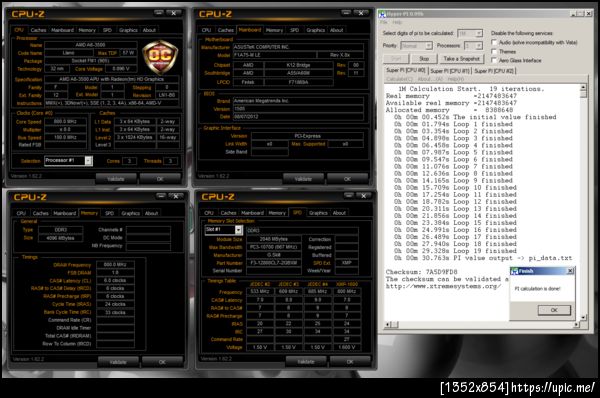Image resolution: width=600 pixels, height=398 pixels.
Task: Open Memory tab in CPU-Z SPD window
Action: point(277,213)
